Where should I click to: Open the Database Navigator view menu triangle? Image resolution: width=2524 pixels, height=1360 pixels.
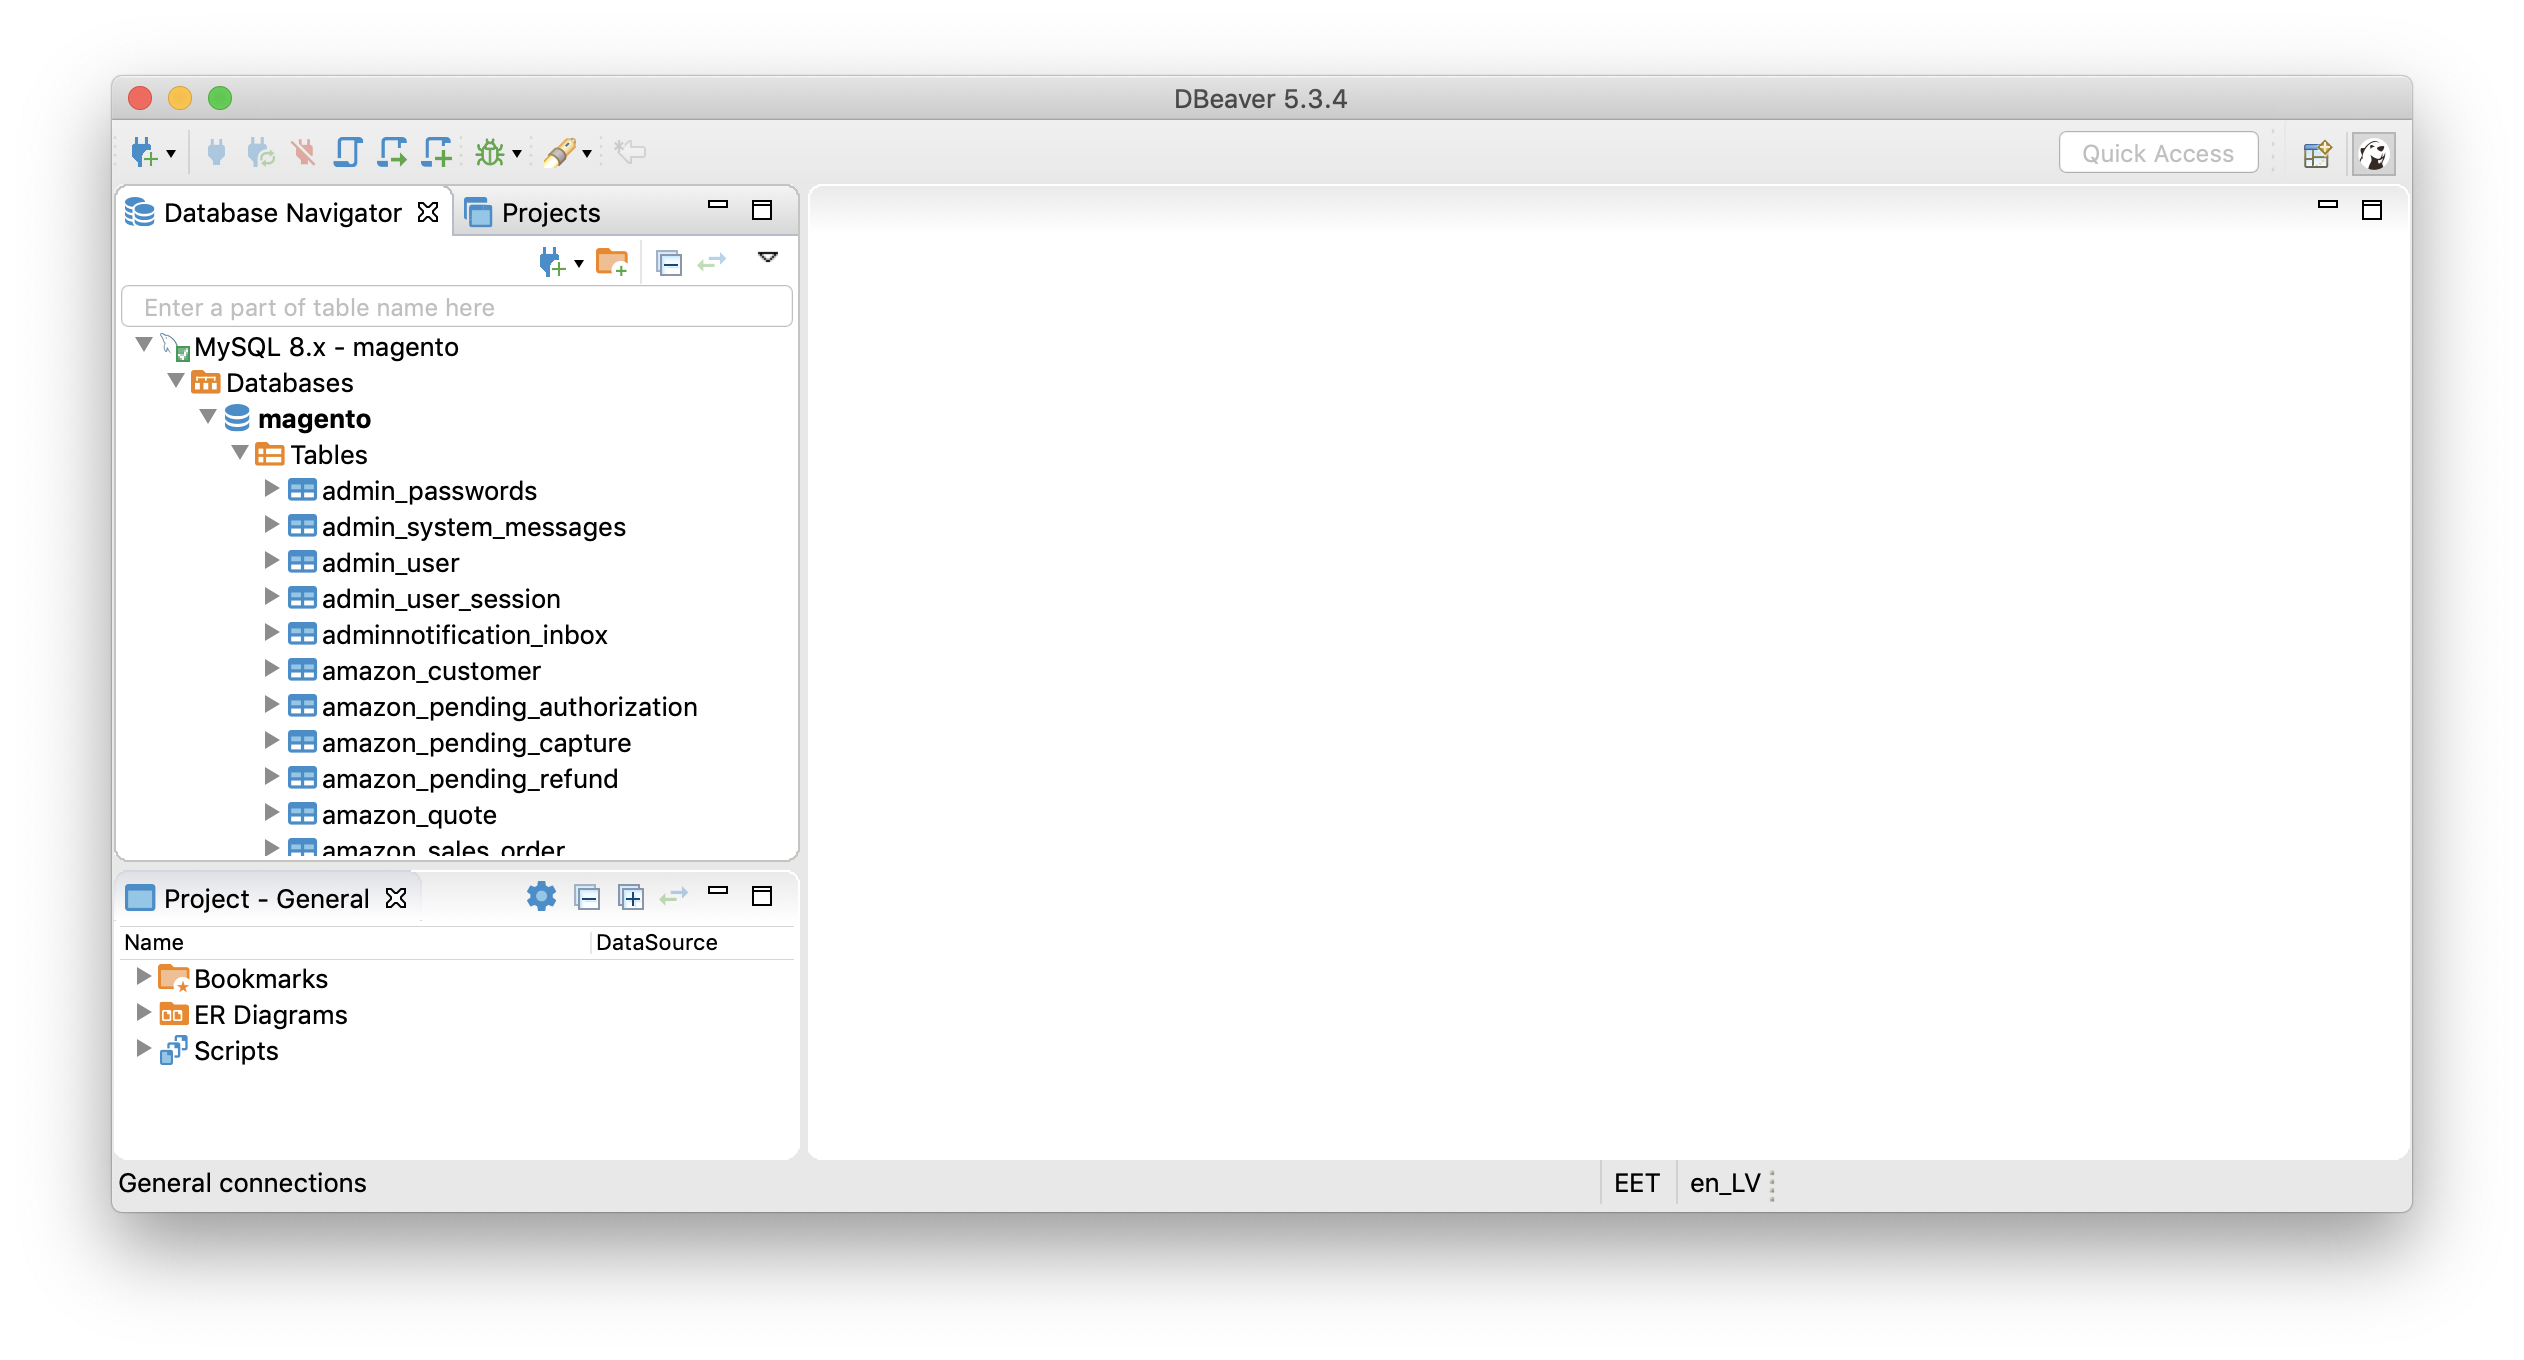pos(767,258)
